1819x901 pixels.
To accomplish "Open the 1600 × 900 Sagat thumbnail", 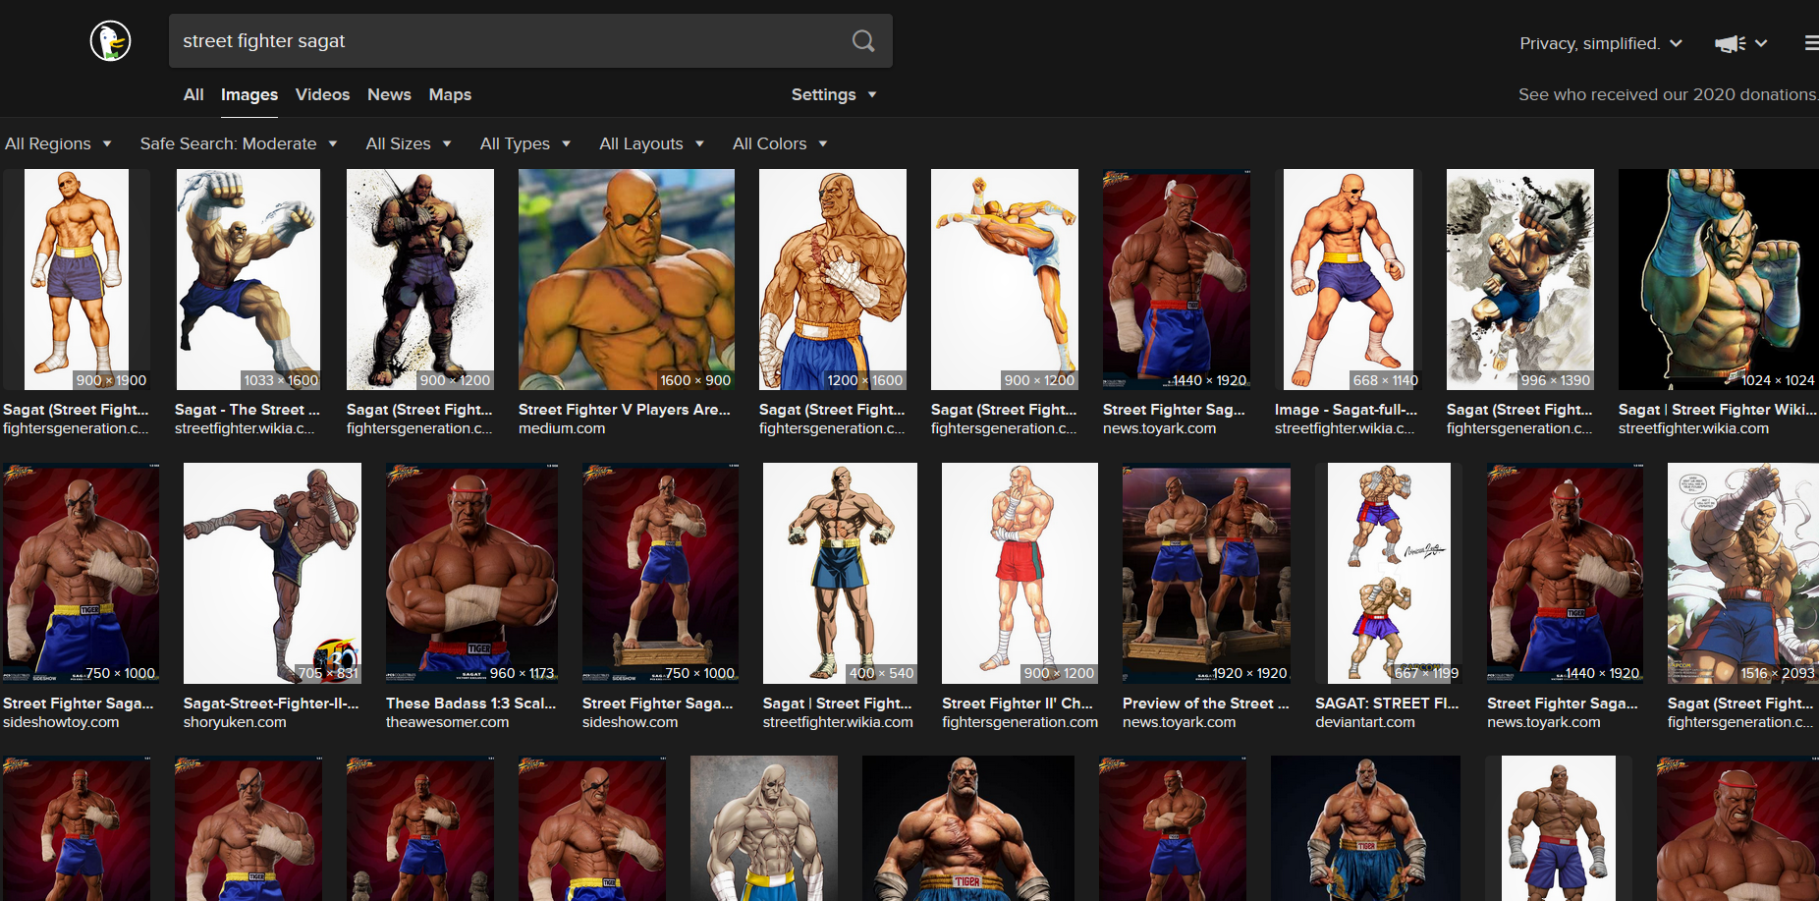I will tap(626, 279).
